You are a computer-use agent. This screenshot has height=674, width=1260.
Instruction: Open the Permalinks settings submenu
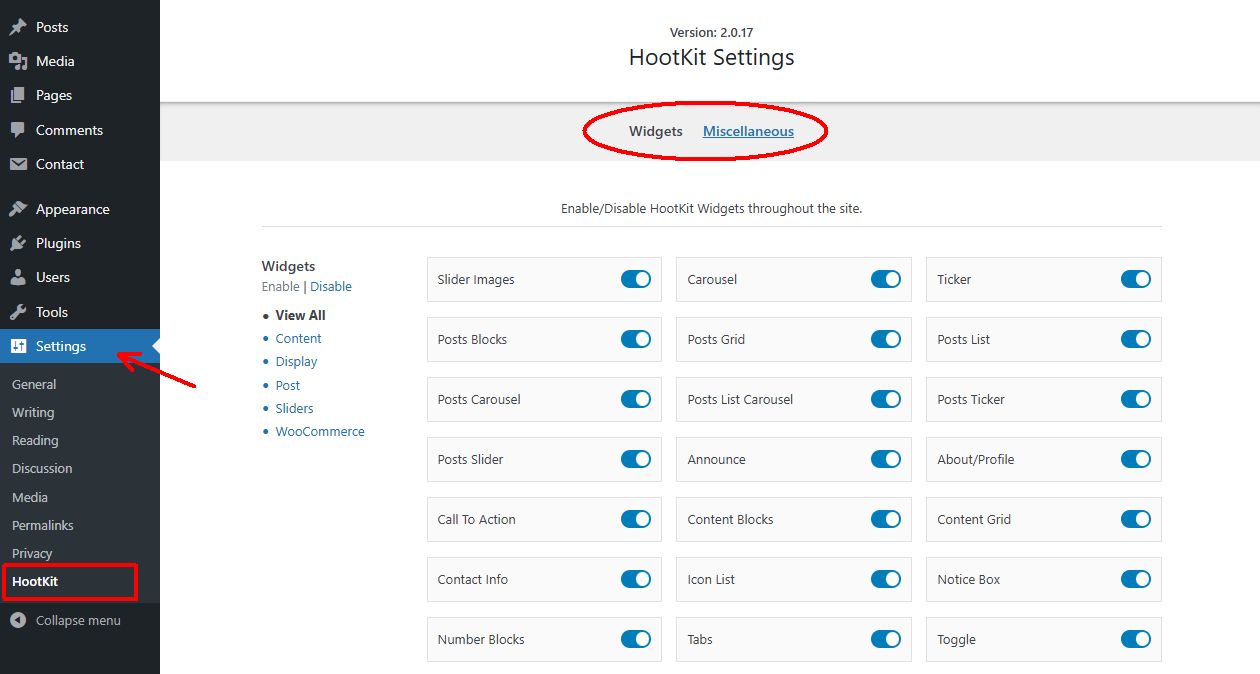click(x=43, y=525)
